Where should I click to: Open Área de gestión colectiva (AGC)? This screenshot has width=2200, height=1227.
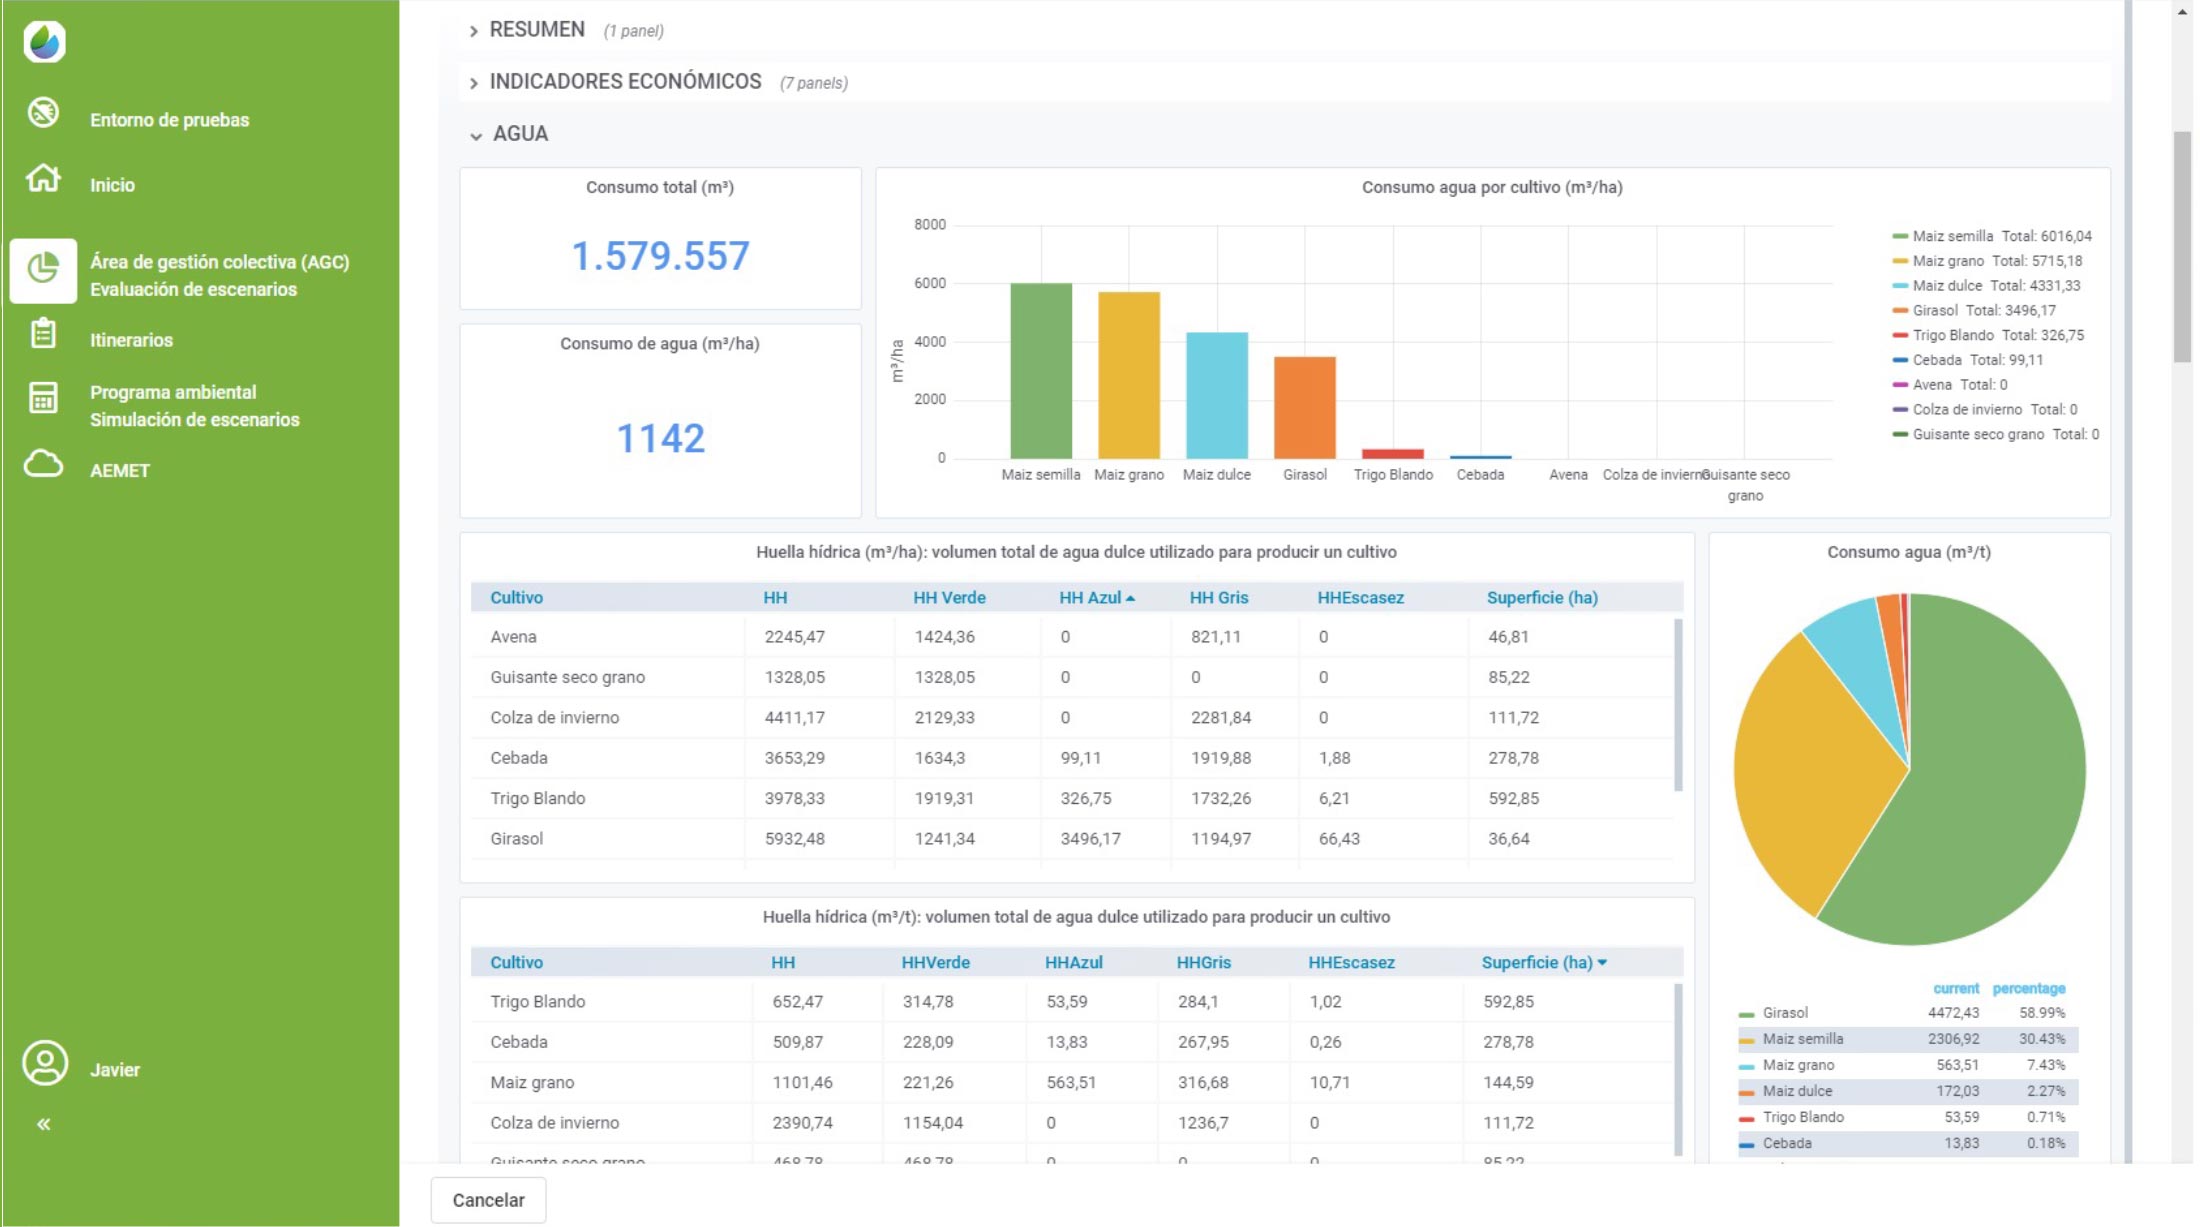point(219,275)
